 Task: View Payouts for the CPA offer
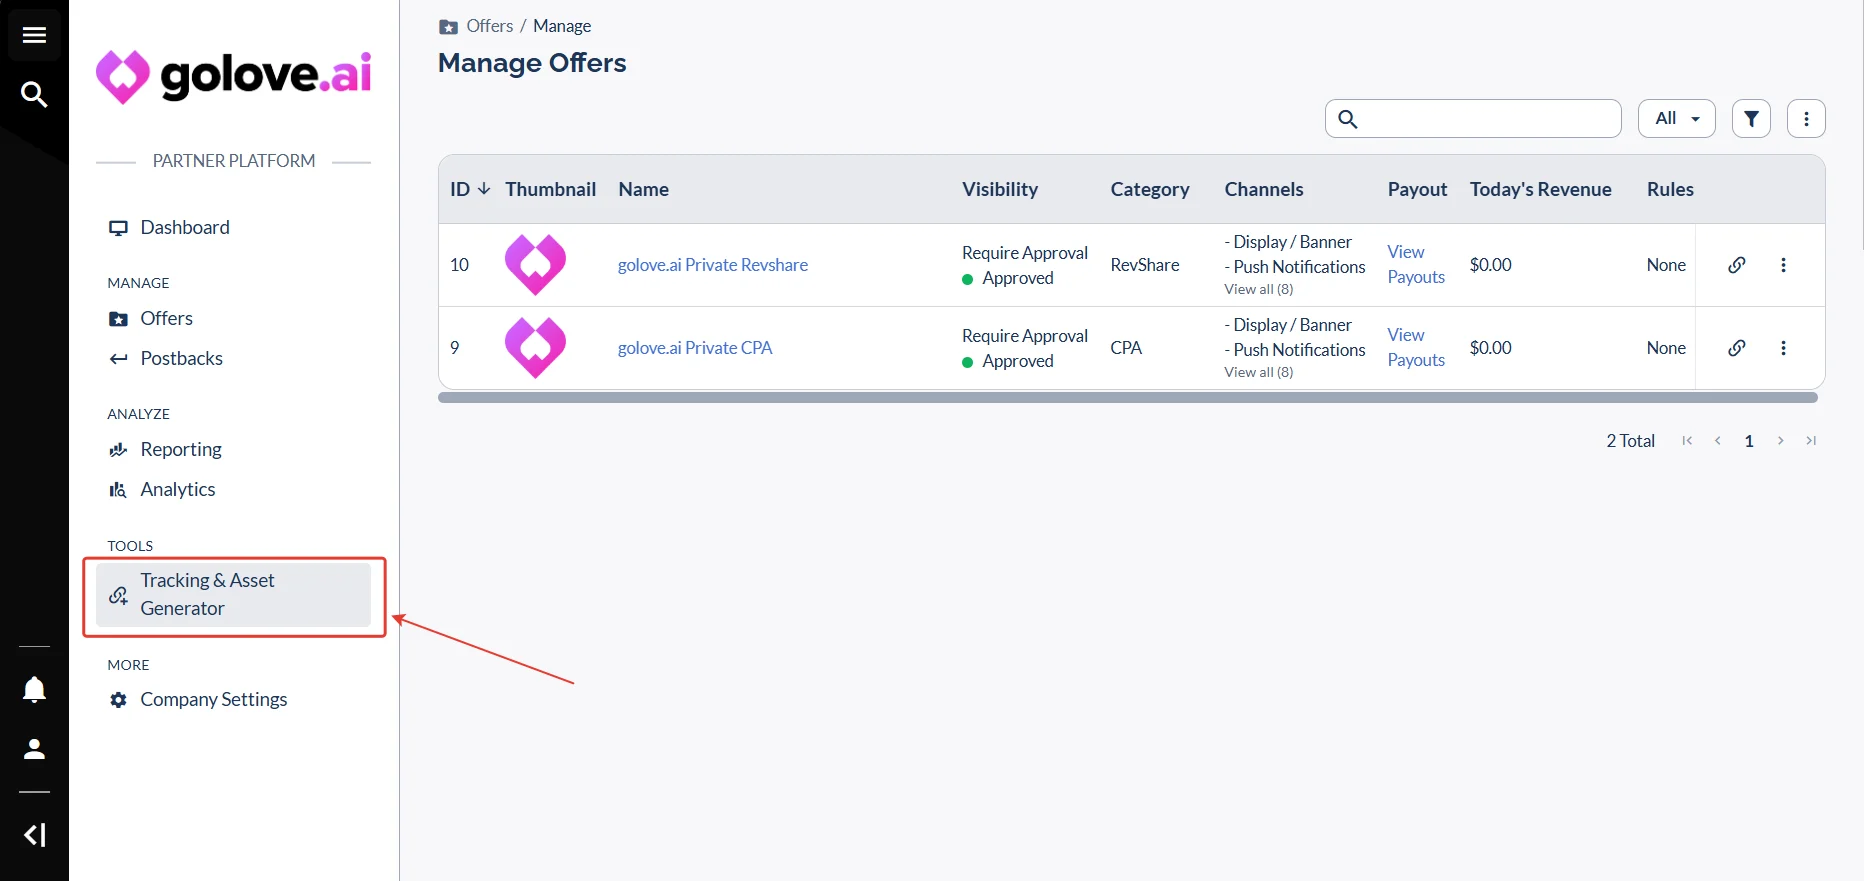[1416, 348]
